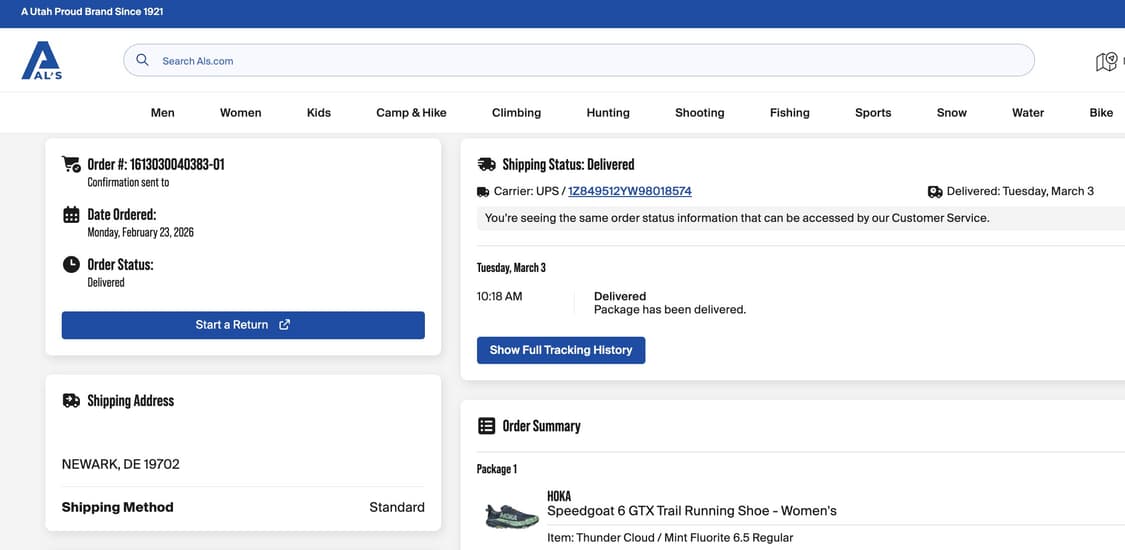Click the Search Als.com input field

click(580, 61)
